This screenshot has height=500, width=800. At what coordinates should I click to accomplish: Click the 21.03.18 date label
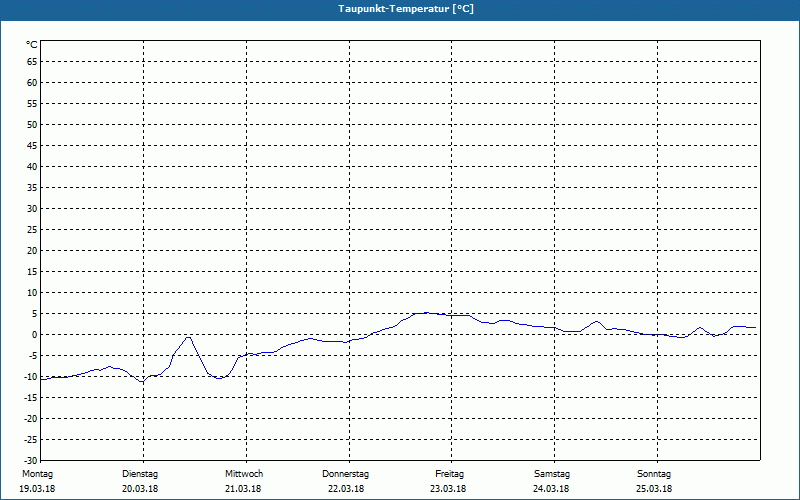pyautogui.click(x=243, y=489)
